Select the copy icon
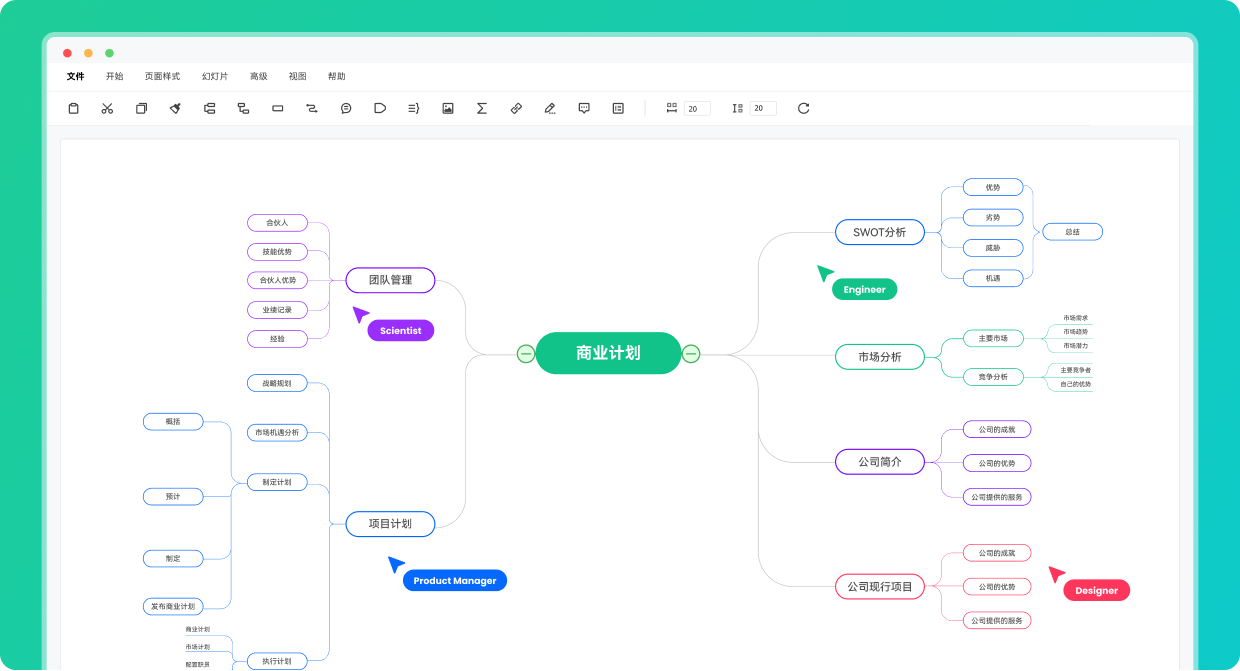The image size is (1240, 671). click(x=141, y=108)
